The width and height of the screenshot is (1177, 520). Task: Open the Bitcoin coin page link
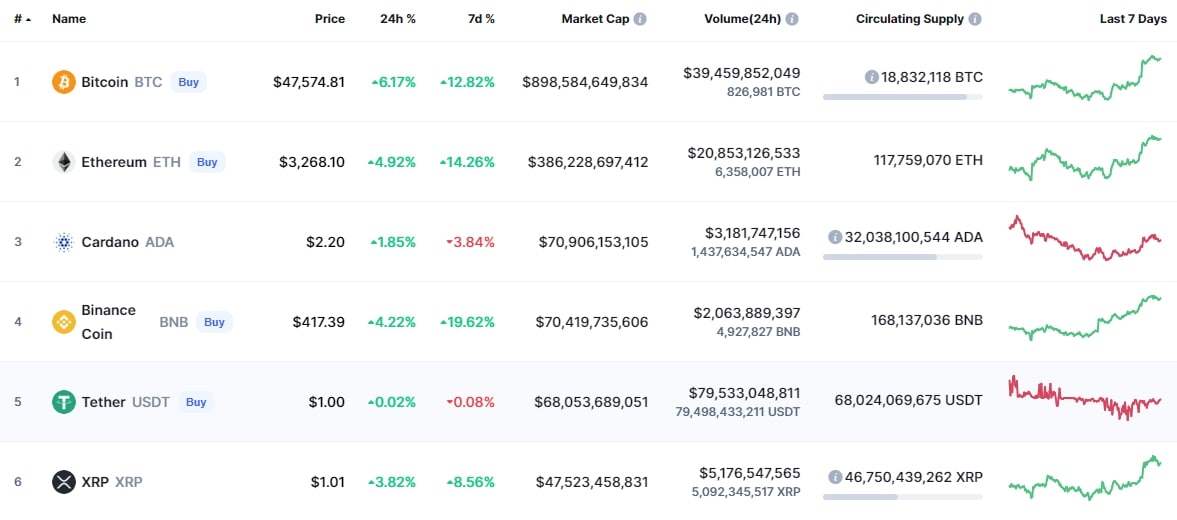(105, 82)
